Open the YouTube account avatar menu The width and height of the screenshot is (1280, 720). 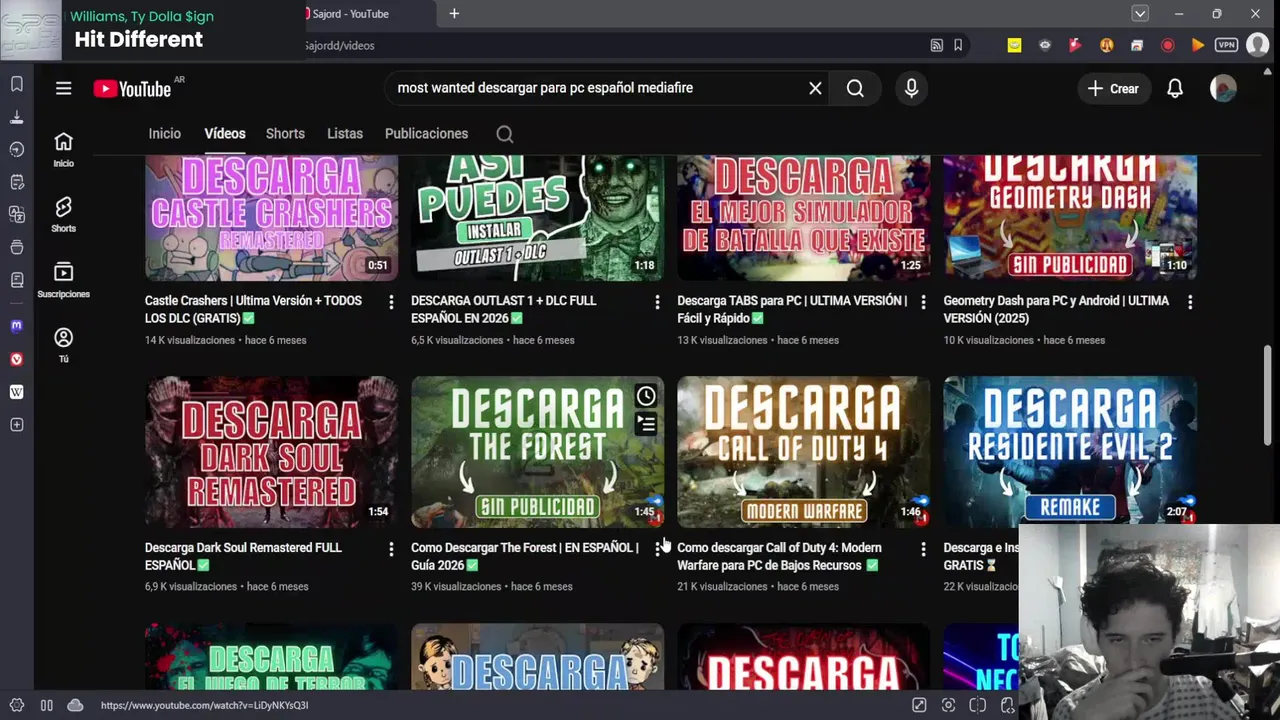(x=1223, y=88)
